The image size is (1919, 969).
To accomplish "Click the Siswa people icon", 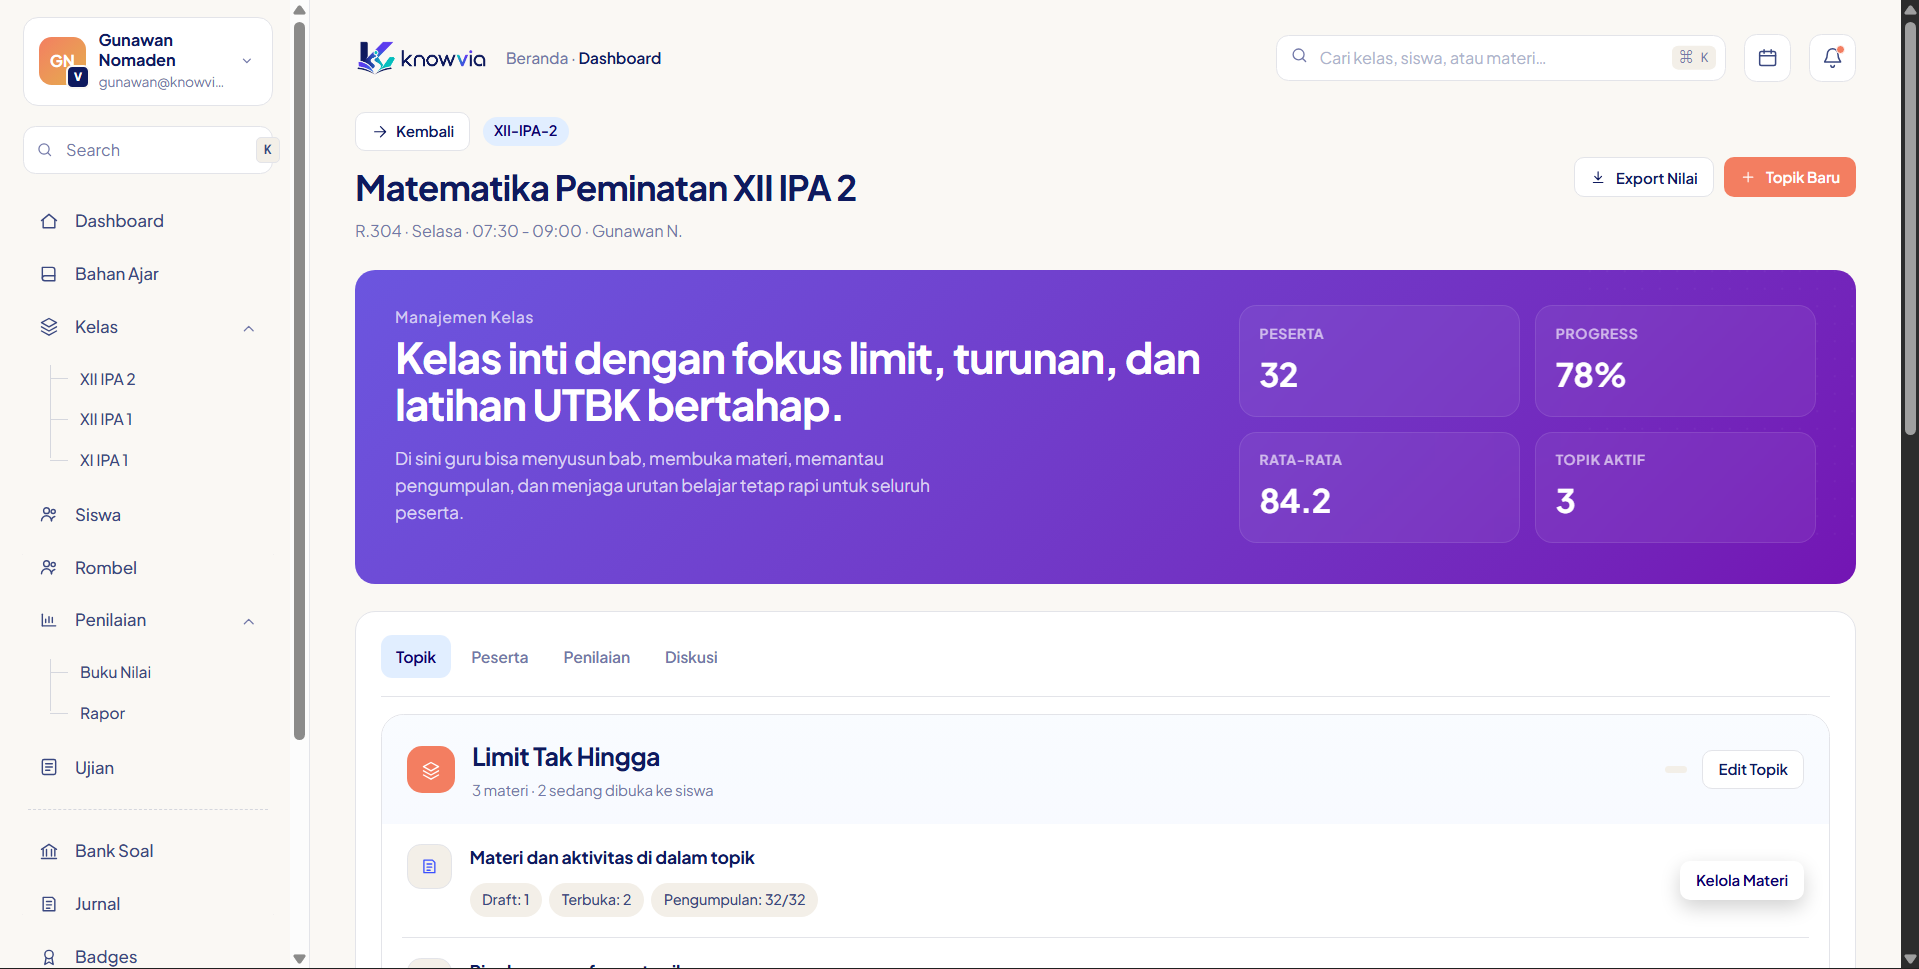I will [49, 515].
